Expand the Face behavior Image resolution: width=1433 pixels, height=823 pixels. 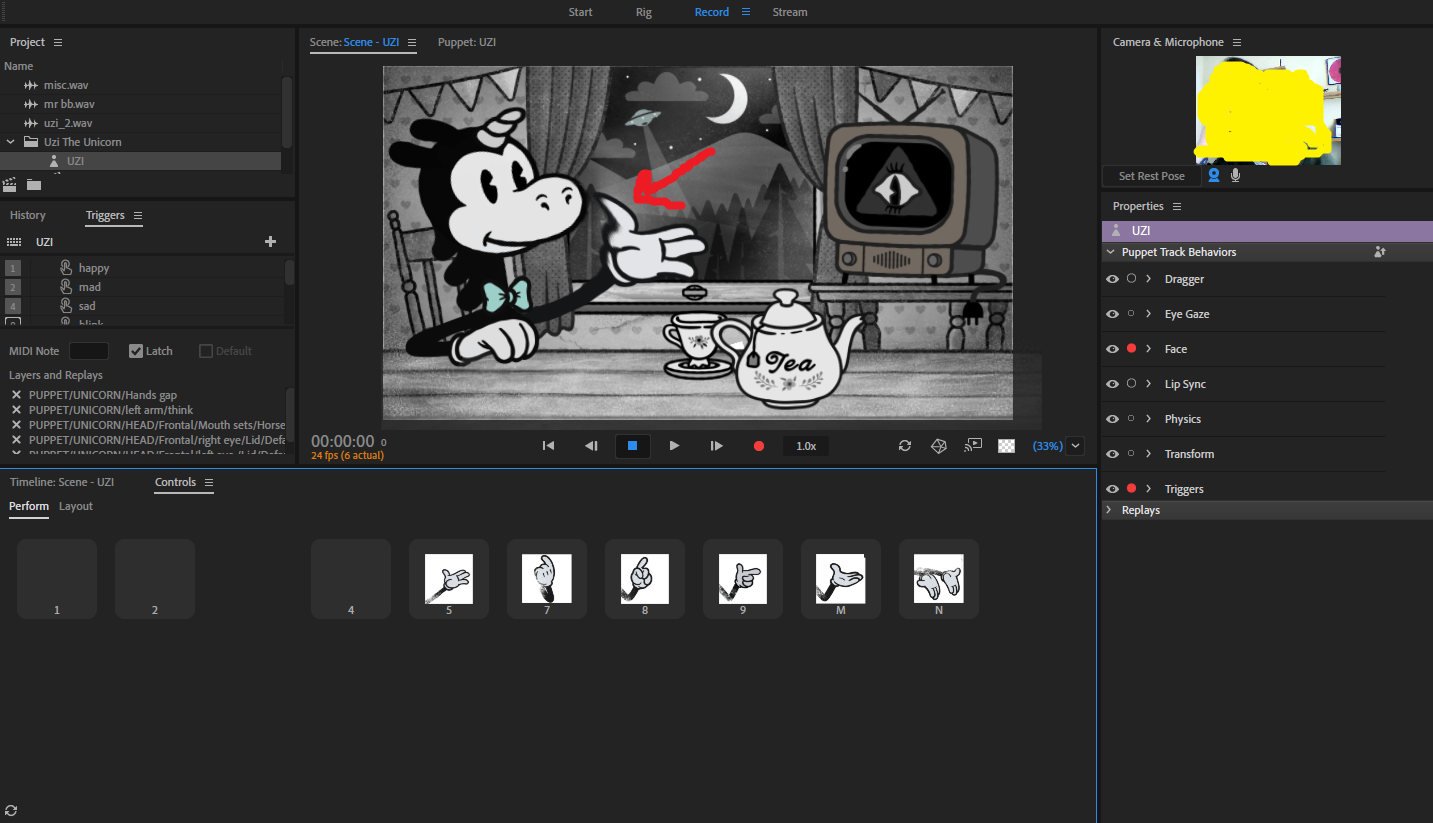click(x=1149, y=349)
